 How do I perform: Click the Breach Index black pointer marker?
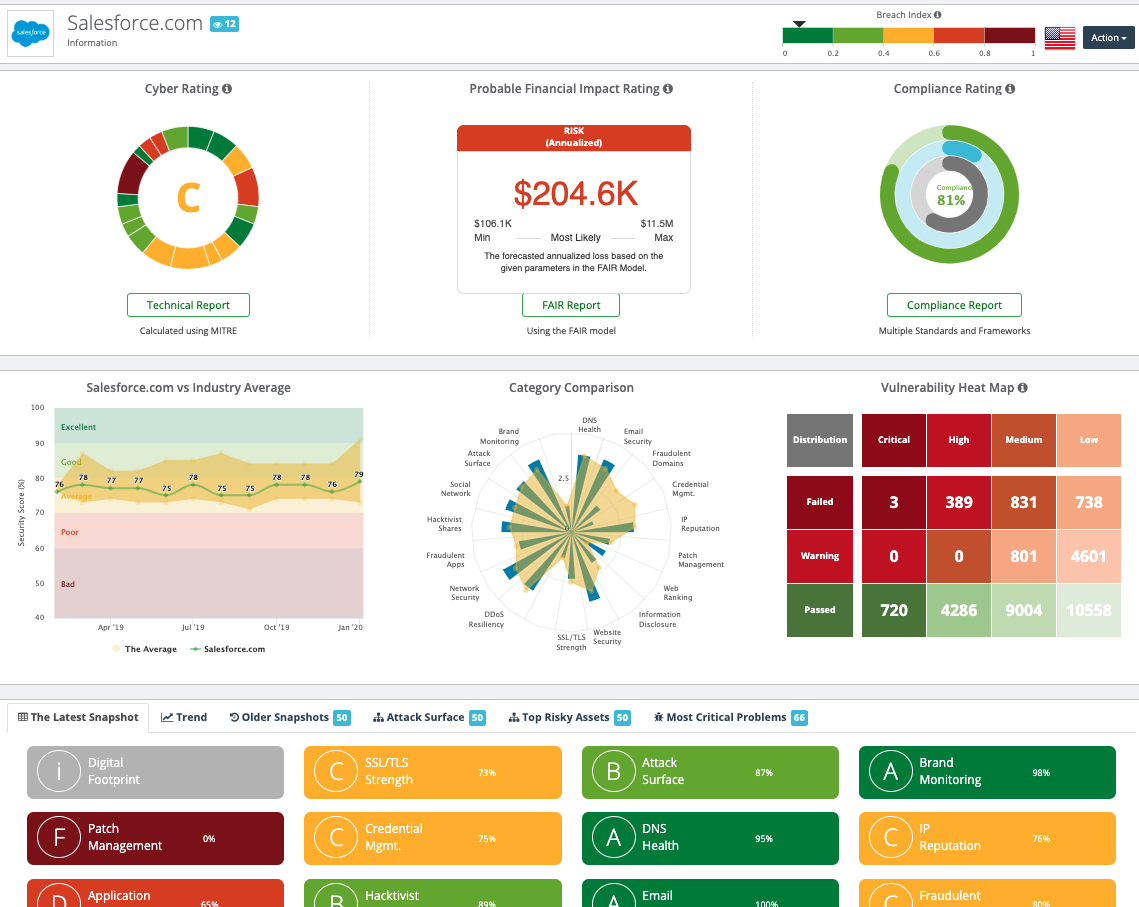tap(799, 24)
